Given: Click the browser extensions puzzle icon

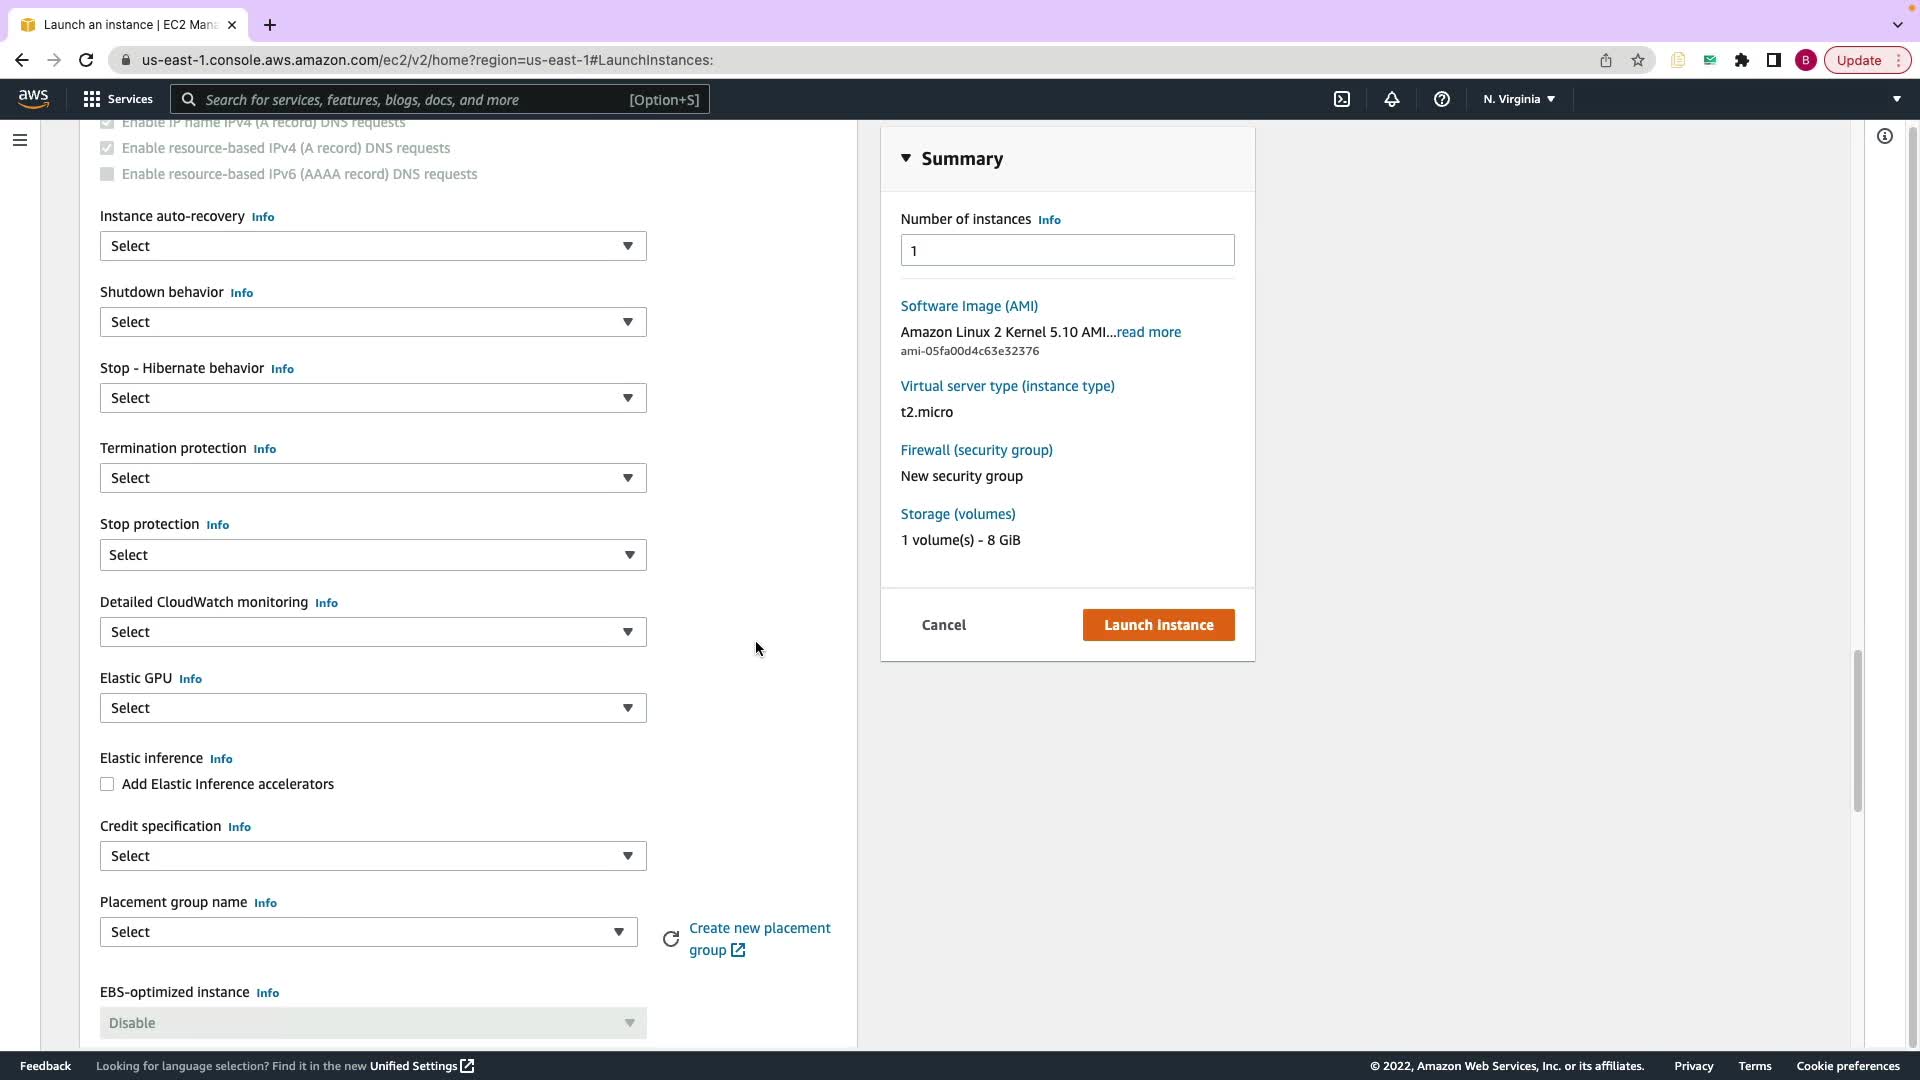Looking at the screenshot, I should [x=1742, y=60].
